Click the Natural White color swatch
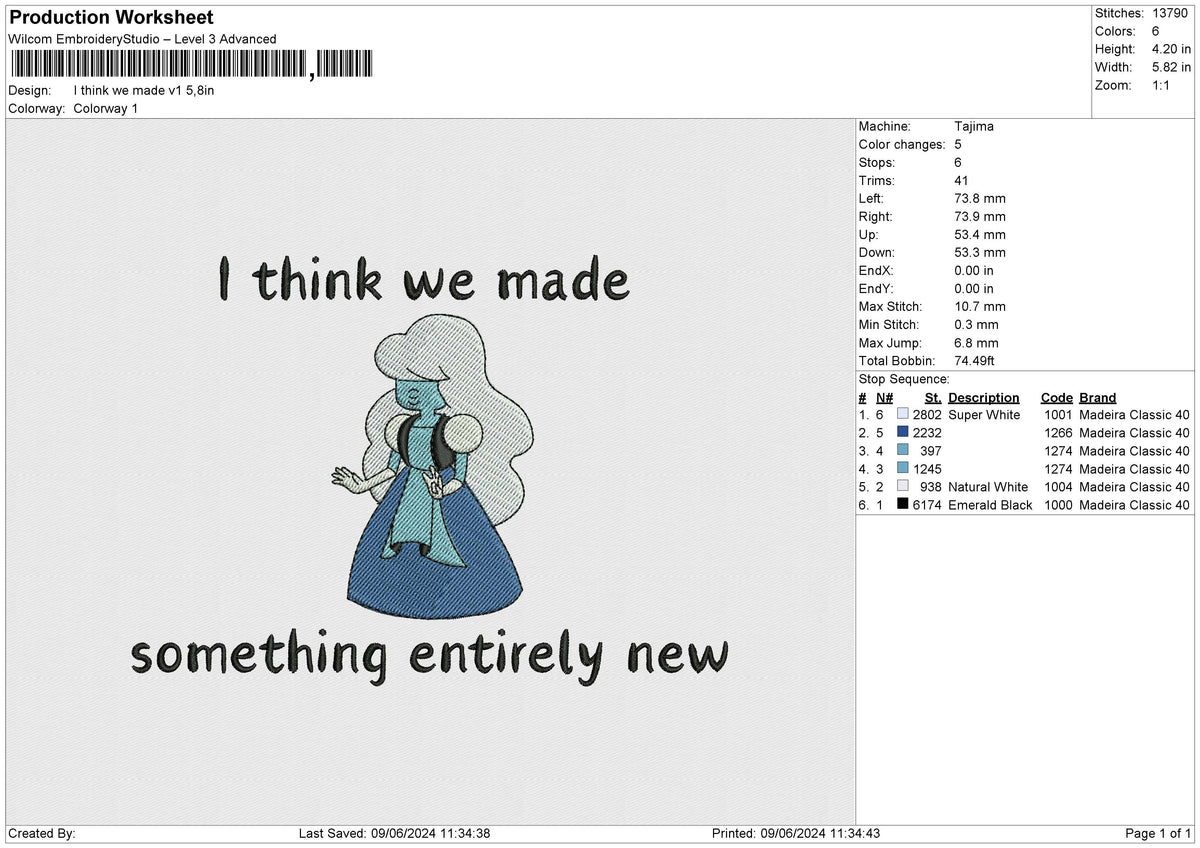Viewport: 1200px width, 848px height. (x=903, y=486)
